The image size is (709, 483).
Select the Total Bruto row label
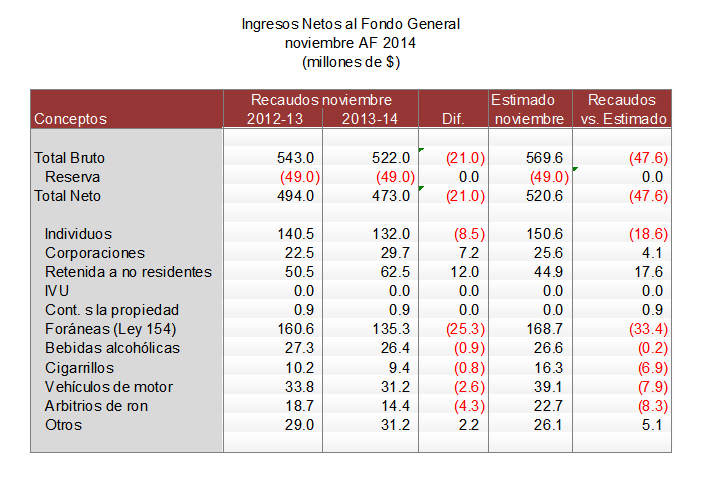(70, 158)
